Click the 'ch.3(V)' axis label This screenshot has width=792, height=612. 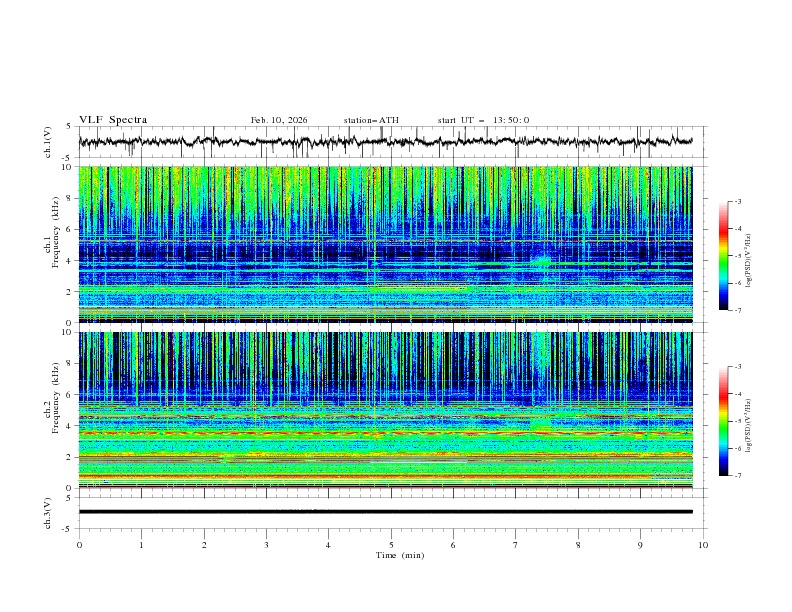coord(48,513)
